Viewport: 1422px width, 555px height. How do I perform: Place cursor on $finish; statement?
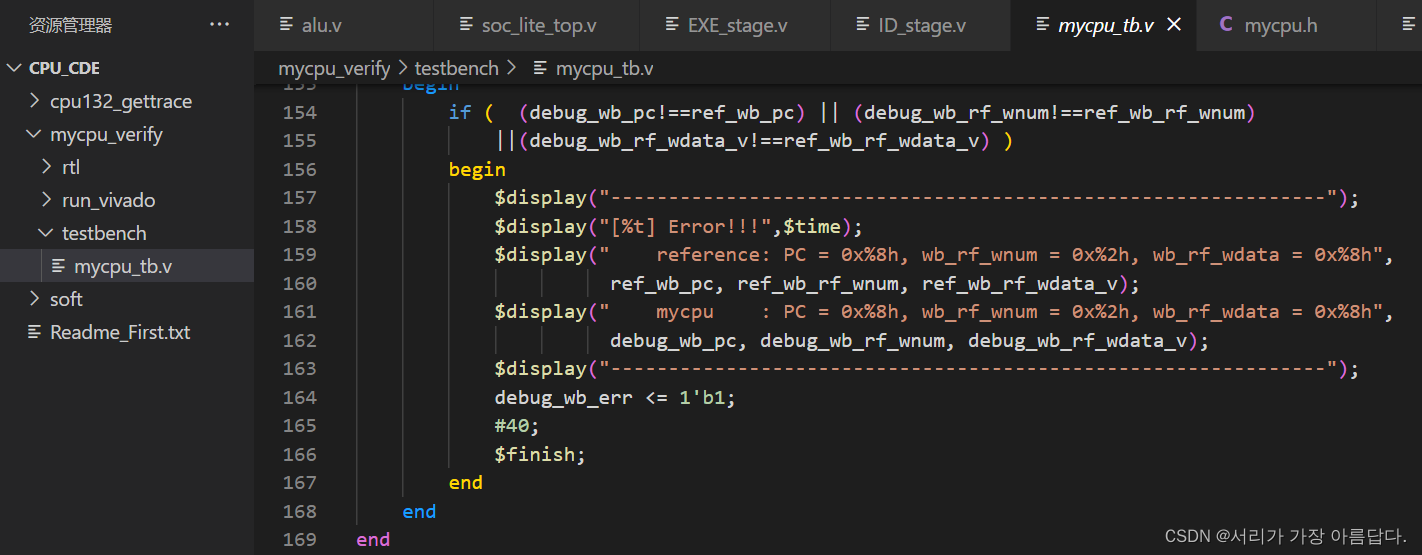(540, 454)
